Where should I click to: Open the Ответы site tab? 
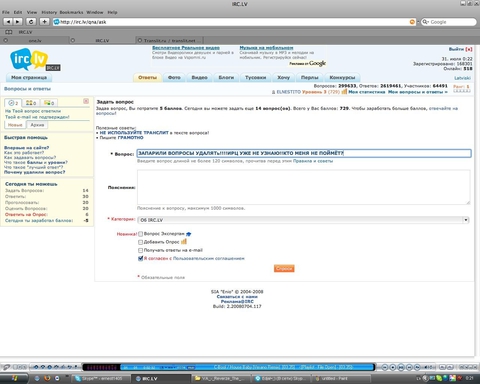pos(147,77)
